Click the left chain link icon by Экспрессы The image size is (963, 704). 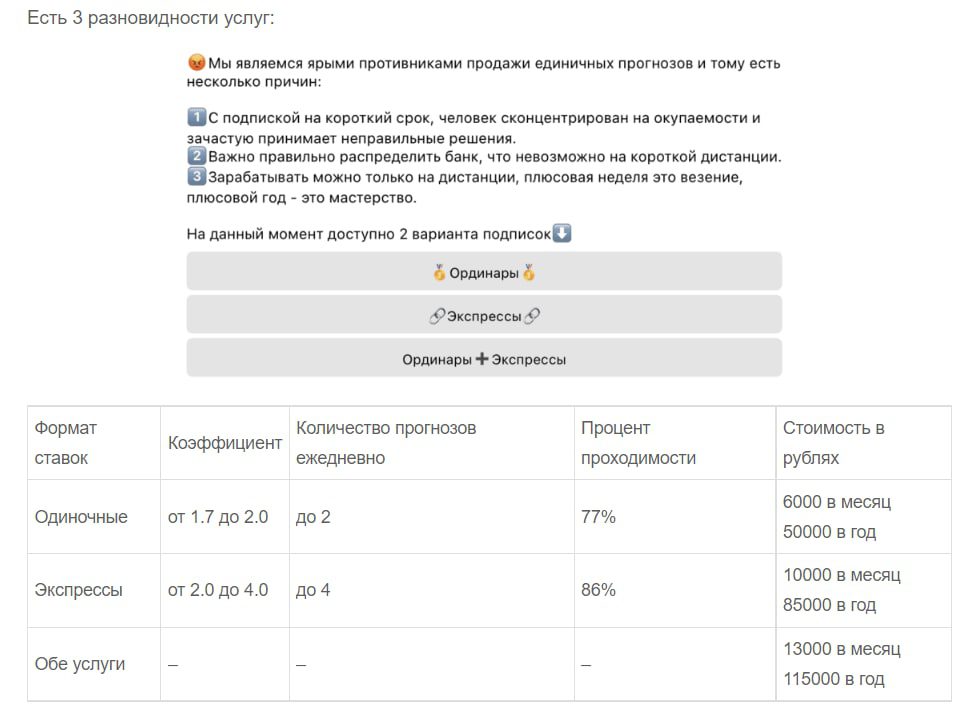pyautogui.click(x=436, y=316)
